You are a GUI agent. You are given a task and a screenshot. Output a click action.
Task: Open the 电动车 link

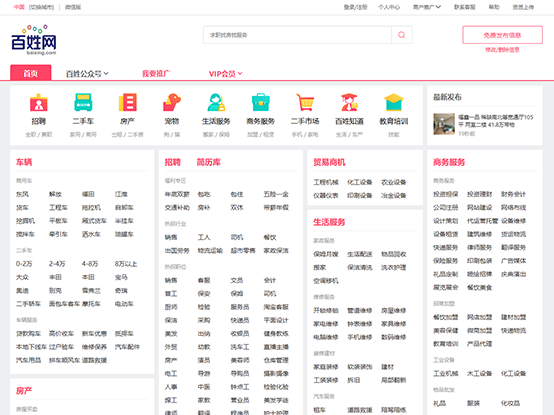[x=124, y=304]
